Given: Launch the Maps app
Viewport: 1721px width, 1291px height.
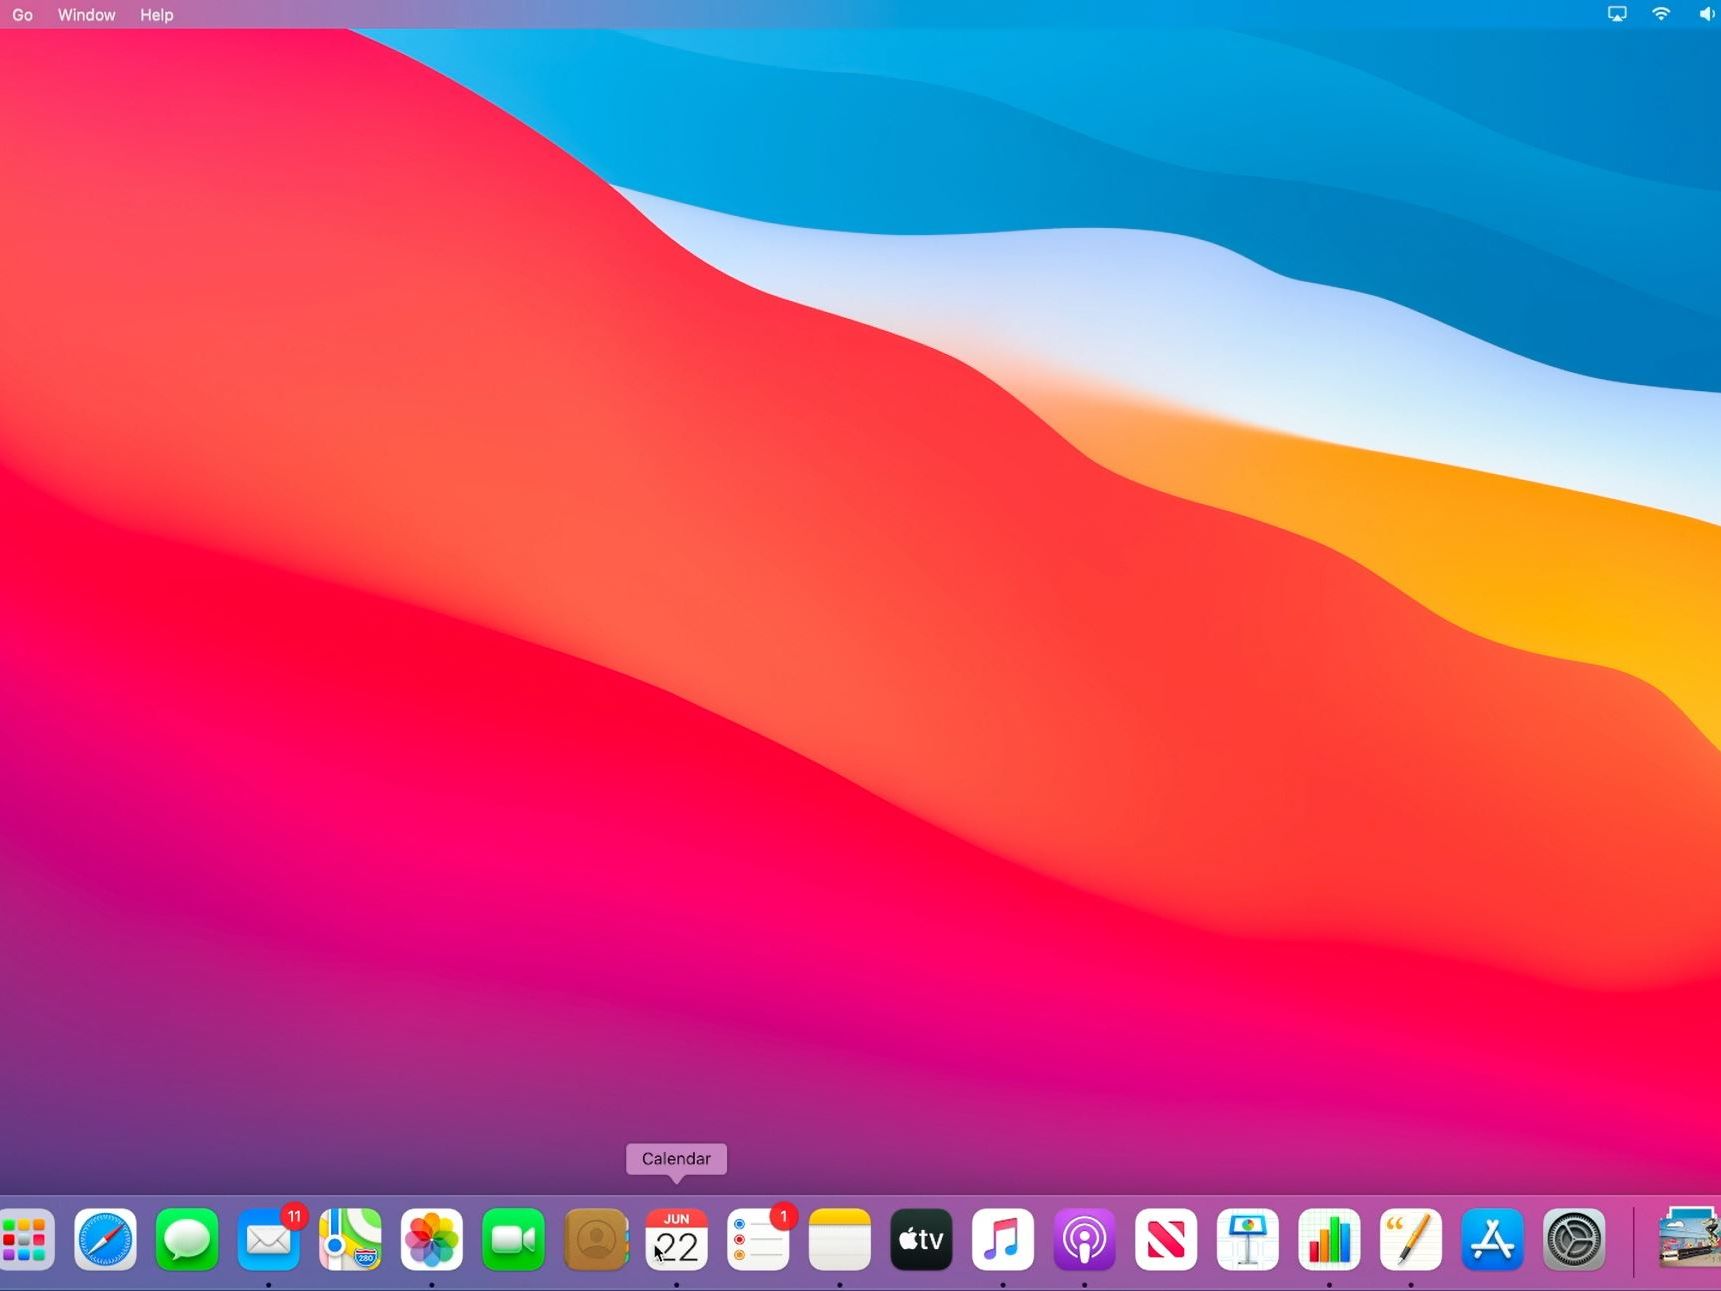Looking at the screenshot, I should pos(350,1240).
